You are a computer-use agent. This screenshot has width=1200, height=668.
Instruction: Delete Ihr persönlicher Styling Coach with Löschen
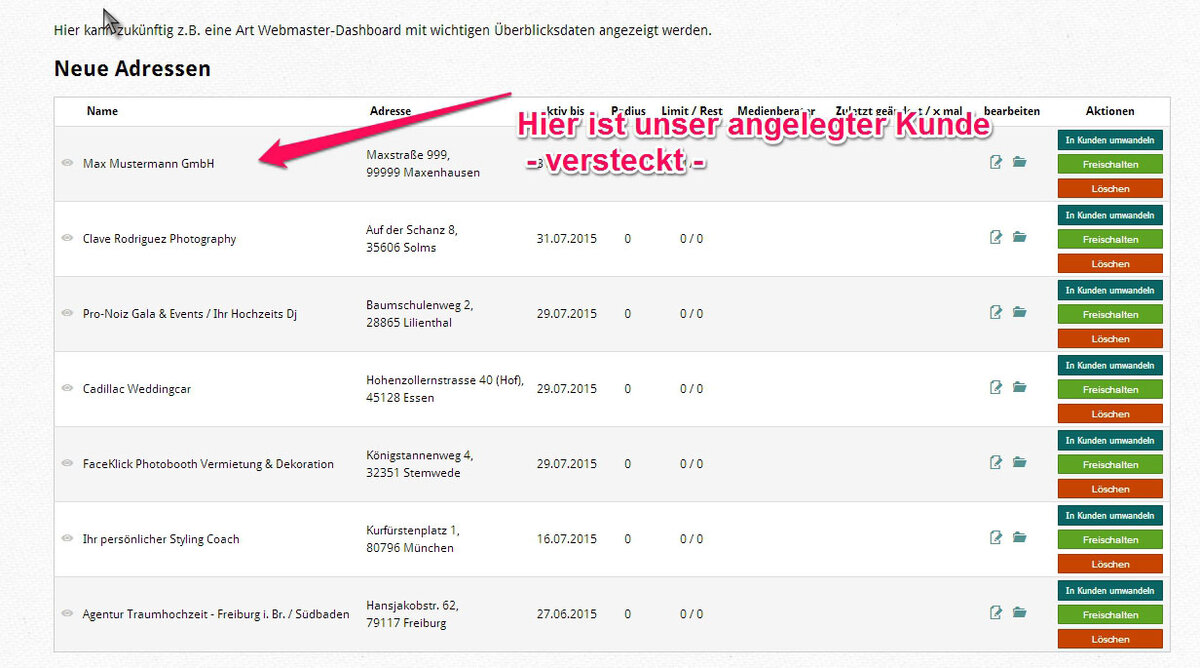click(x=1110, y=564)
